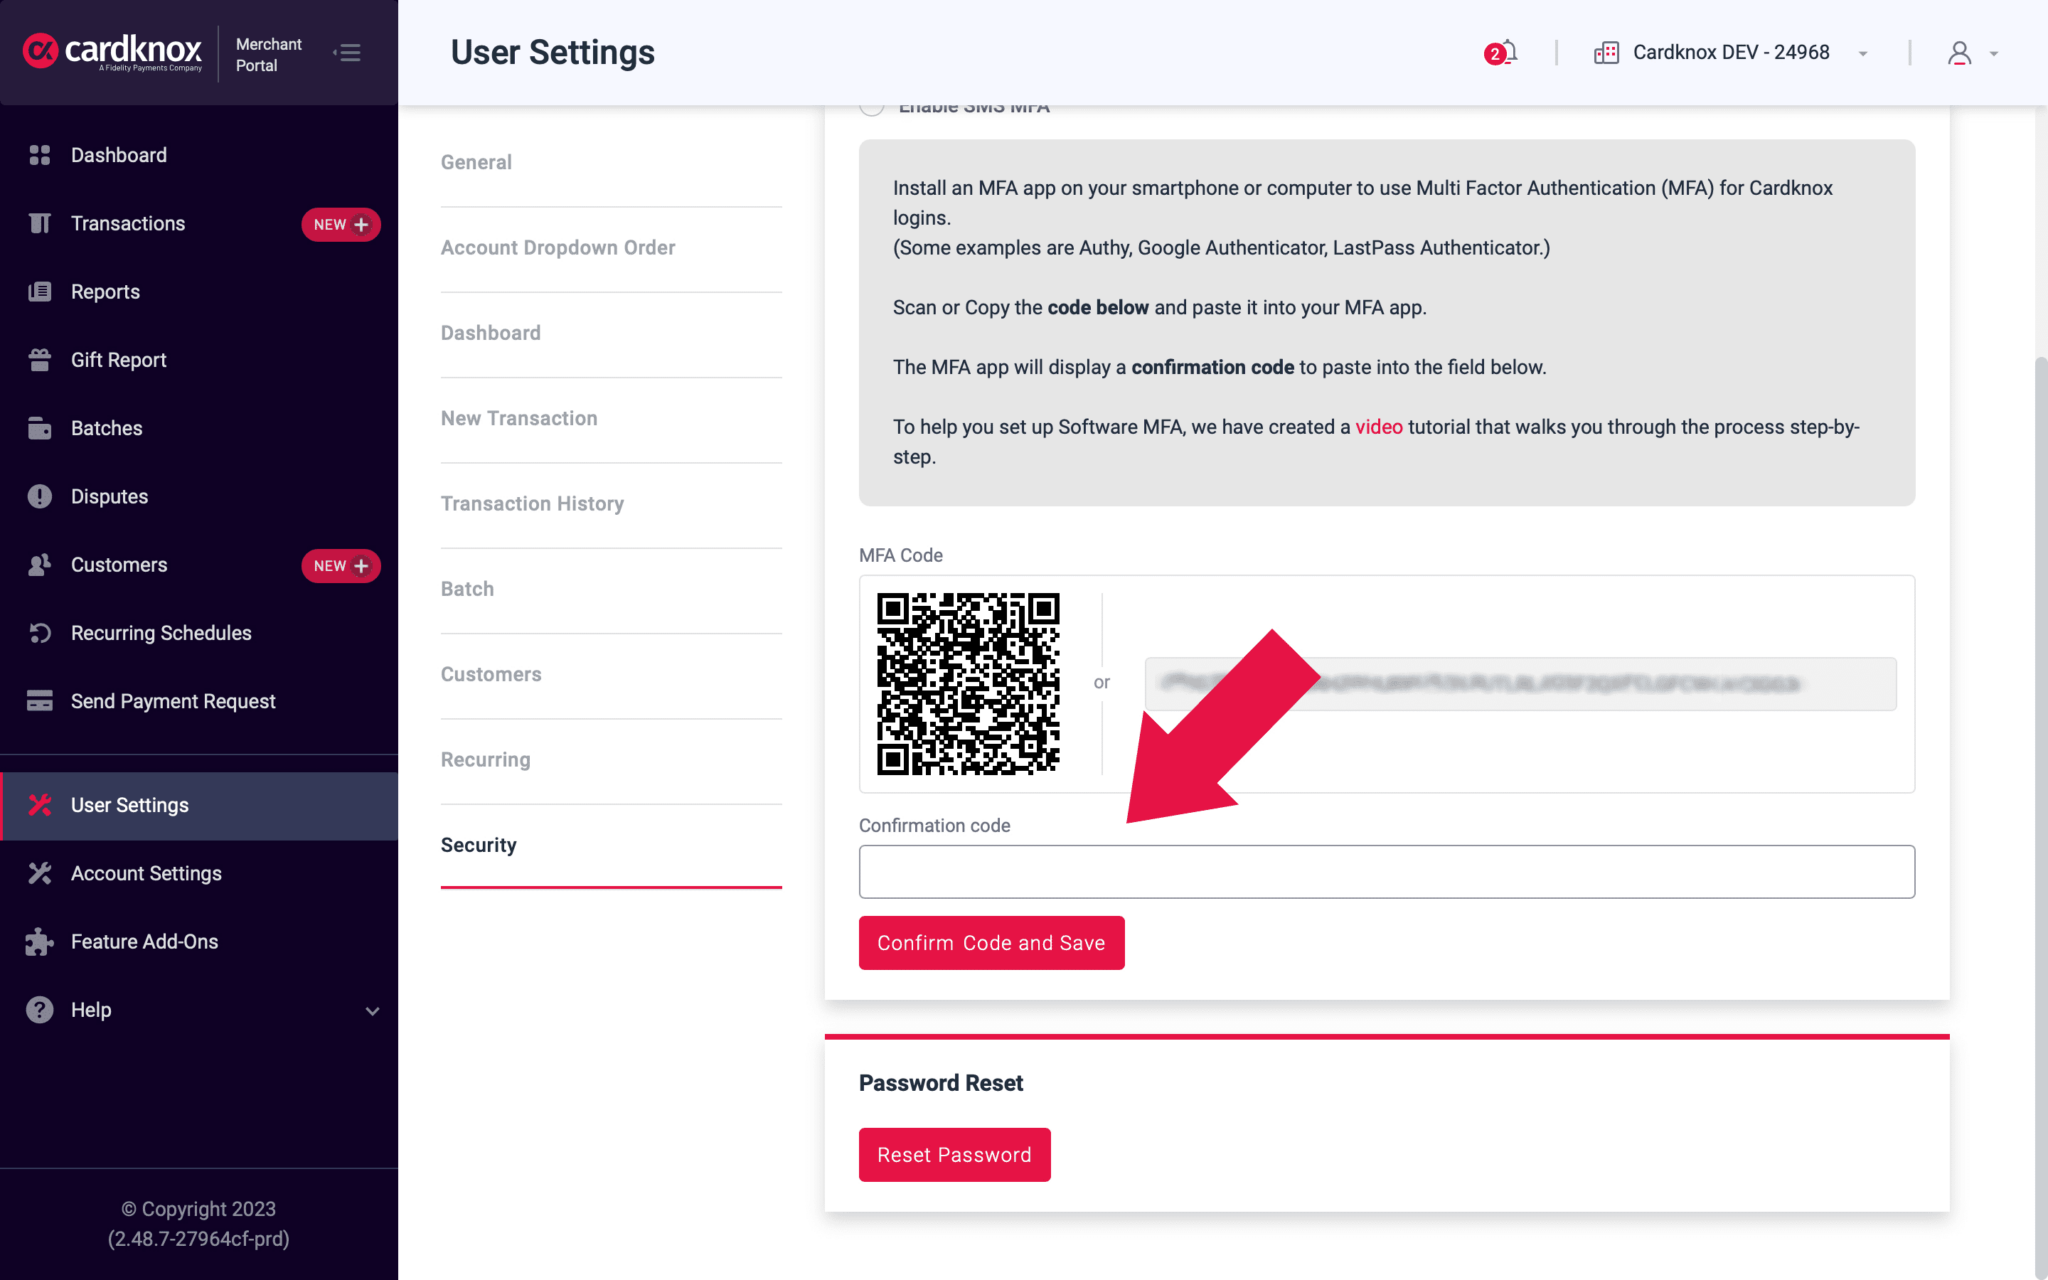2048x1280 pixels.
Task: Select the Enable SMS MFA radio button
Action: coord(872,108)
